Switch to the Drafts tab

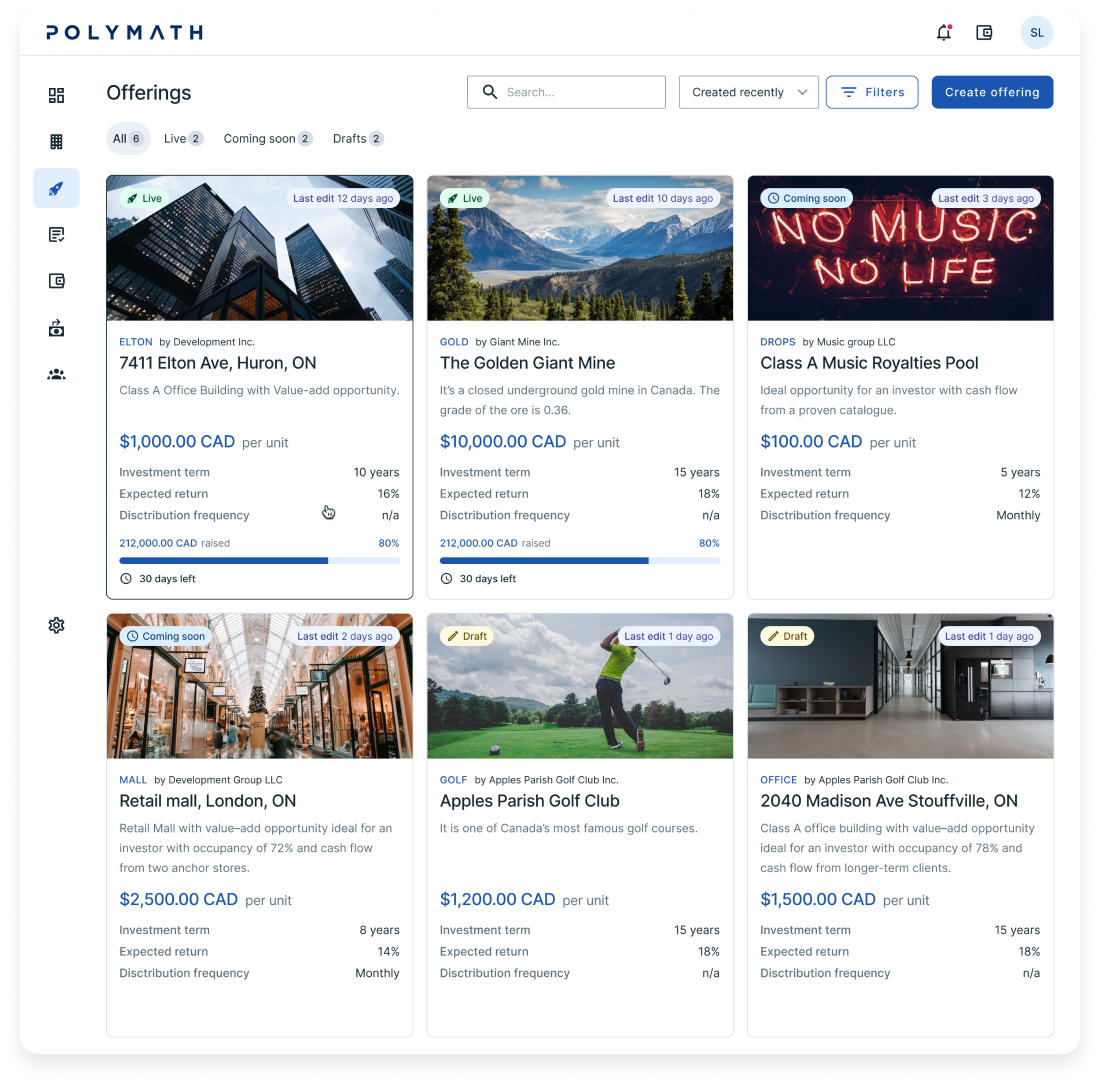[x=357, y=138]
